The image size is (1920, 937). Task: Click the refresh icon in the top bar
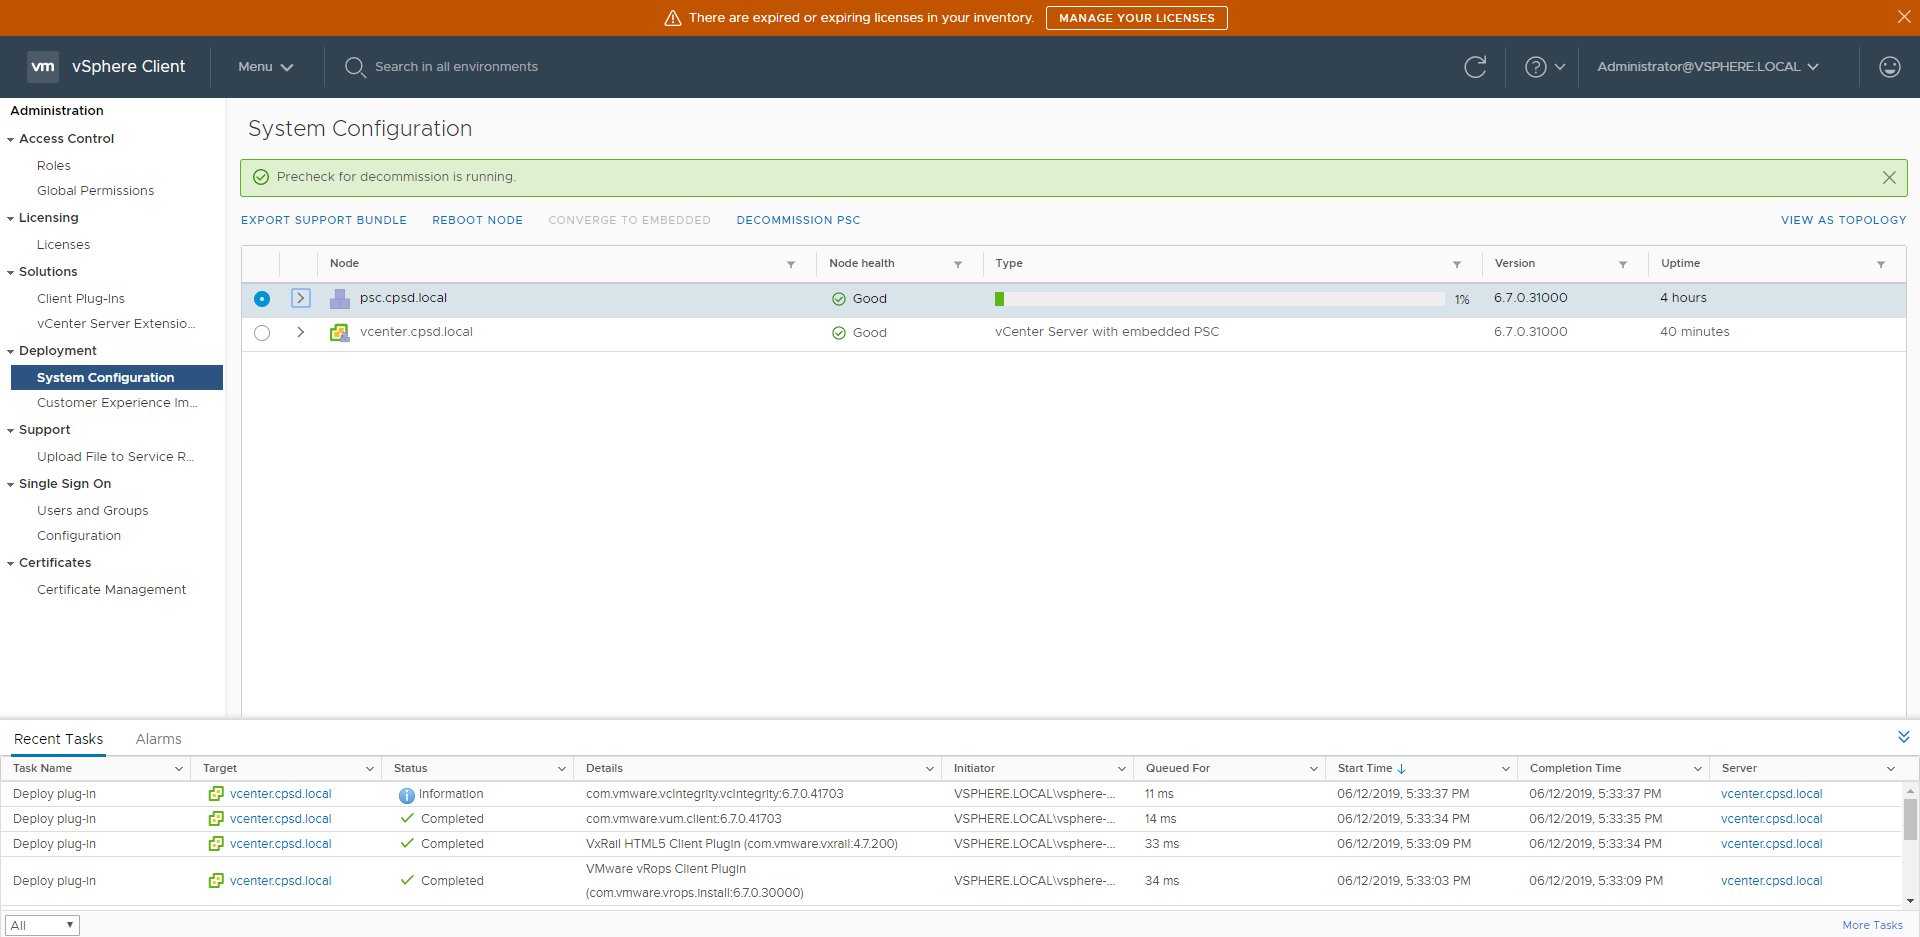click(1475, 67)
